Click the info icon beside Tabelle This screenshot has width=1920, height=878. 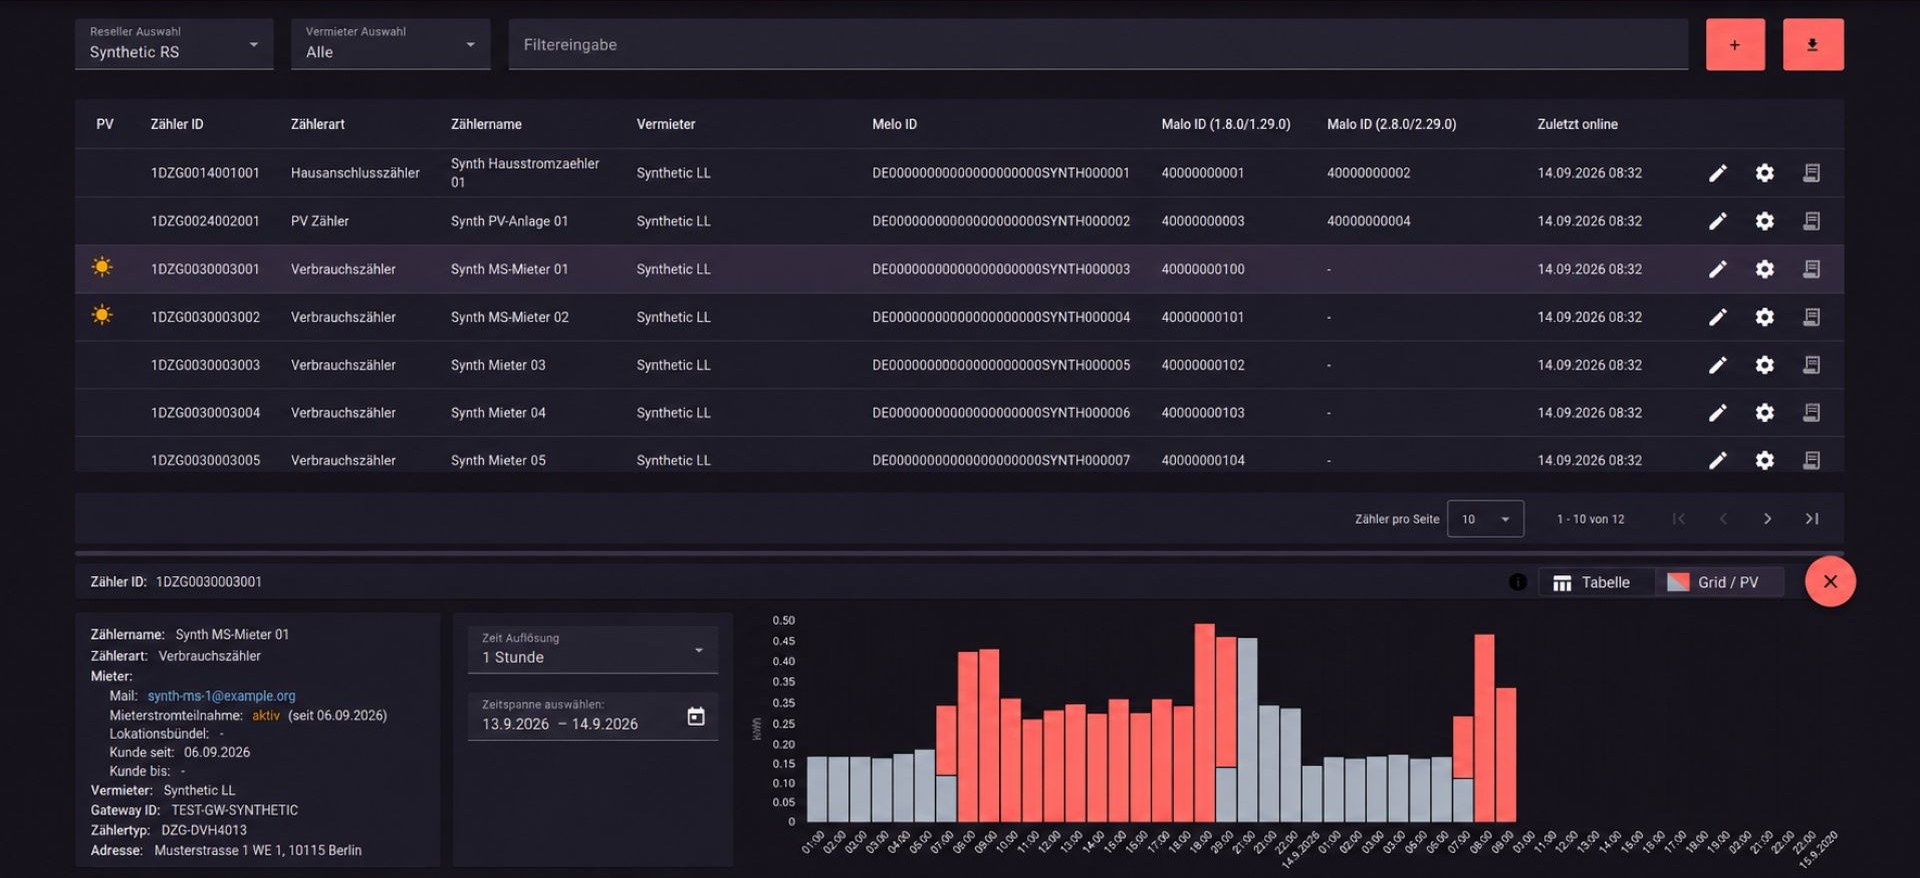(1518, 582)
